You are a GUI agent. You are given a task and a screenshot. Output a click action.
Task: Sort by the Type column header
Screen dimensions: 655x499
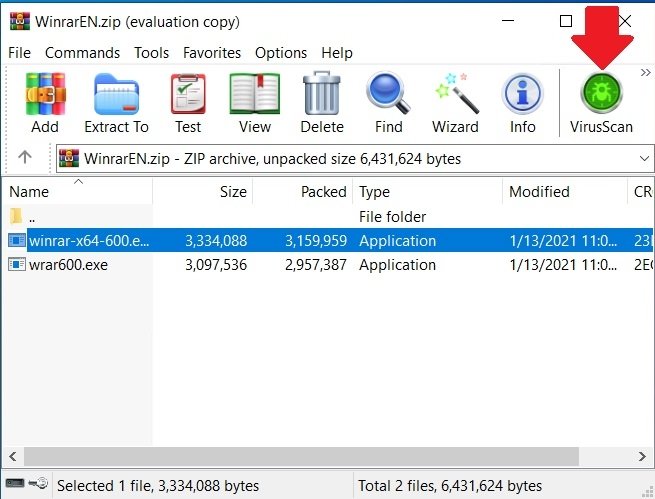tap(427, 192)
